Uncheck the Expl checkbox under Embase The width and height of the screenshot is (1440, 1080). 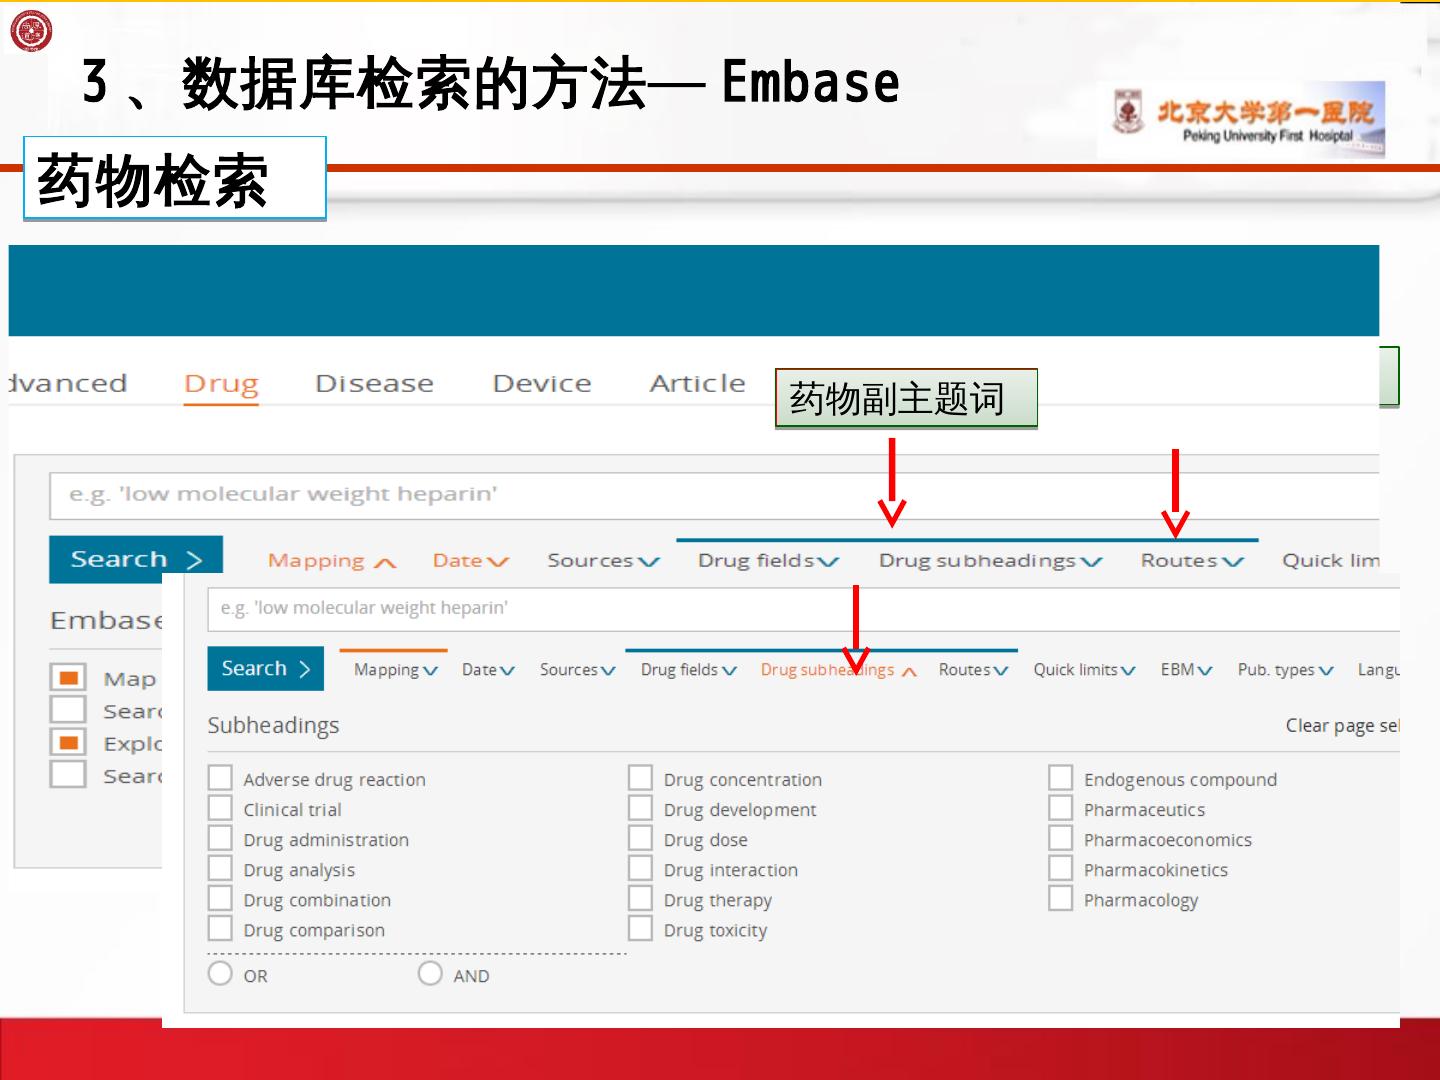(68, 743)
